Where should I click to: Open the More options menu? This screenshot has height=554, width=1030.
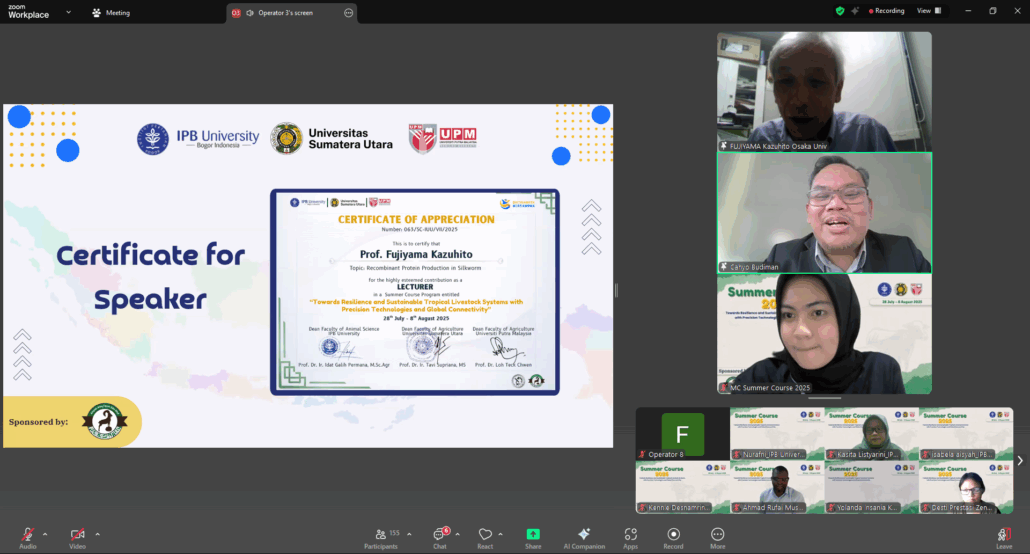(x=717, y=537)
